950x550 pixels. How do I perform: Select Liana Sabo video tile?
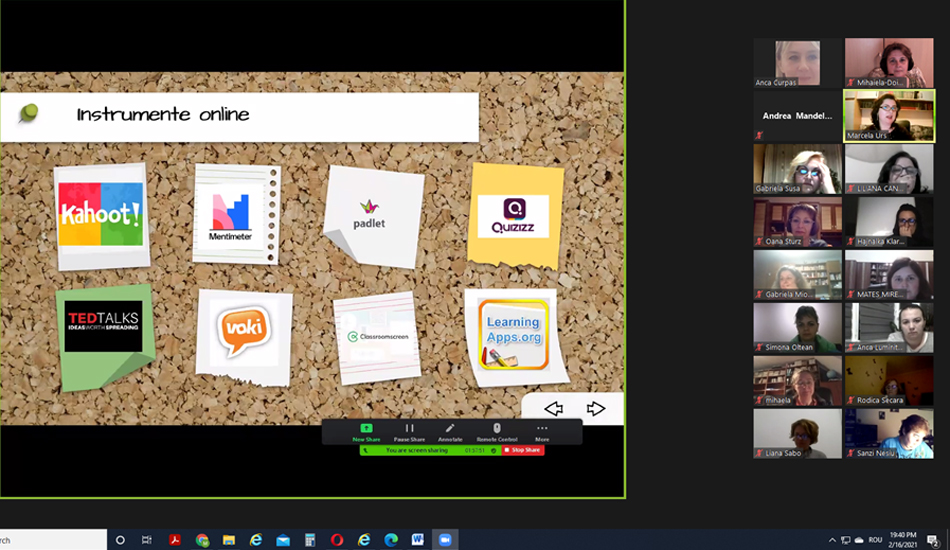(x=797, y=434)
